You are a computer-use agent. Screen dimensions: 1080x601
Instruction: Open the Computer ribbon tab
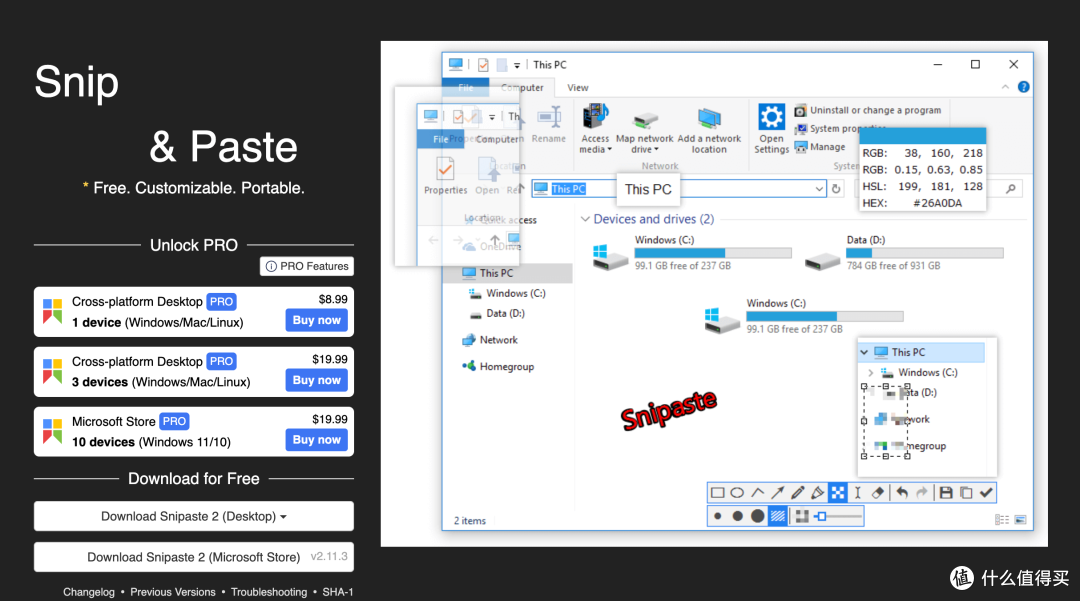pos(522,87)
